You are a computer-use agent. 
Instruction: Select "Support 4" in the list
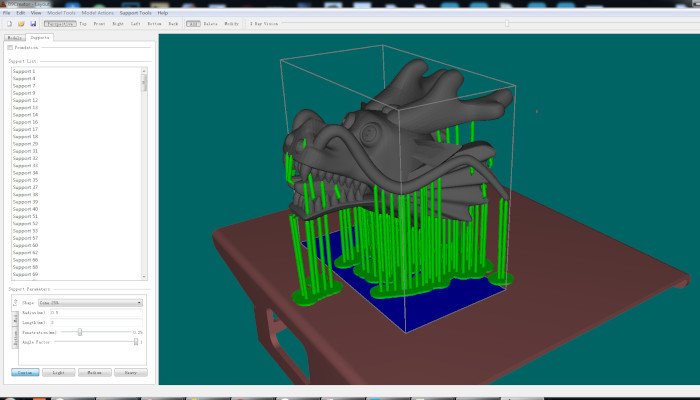(x=24, y=79)
